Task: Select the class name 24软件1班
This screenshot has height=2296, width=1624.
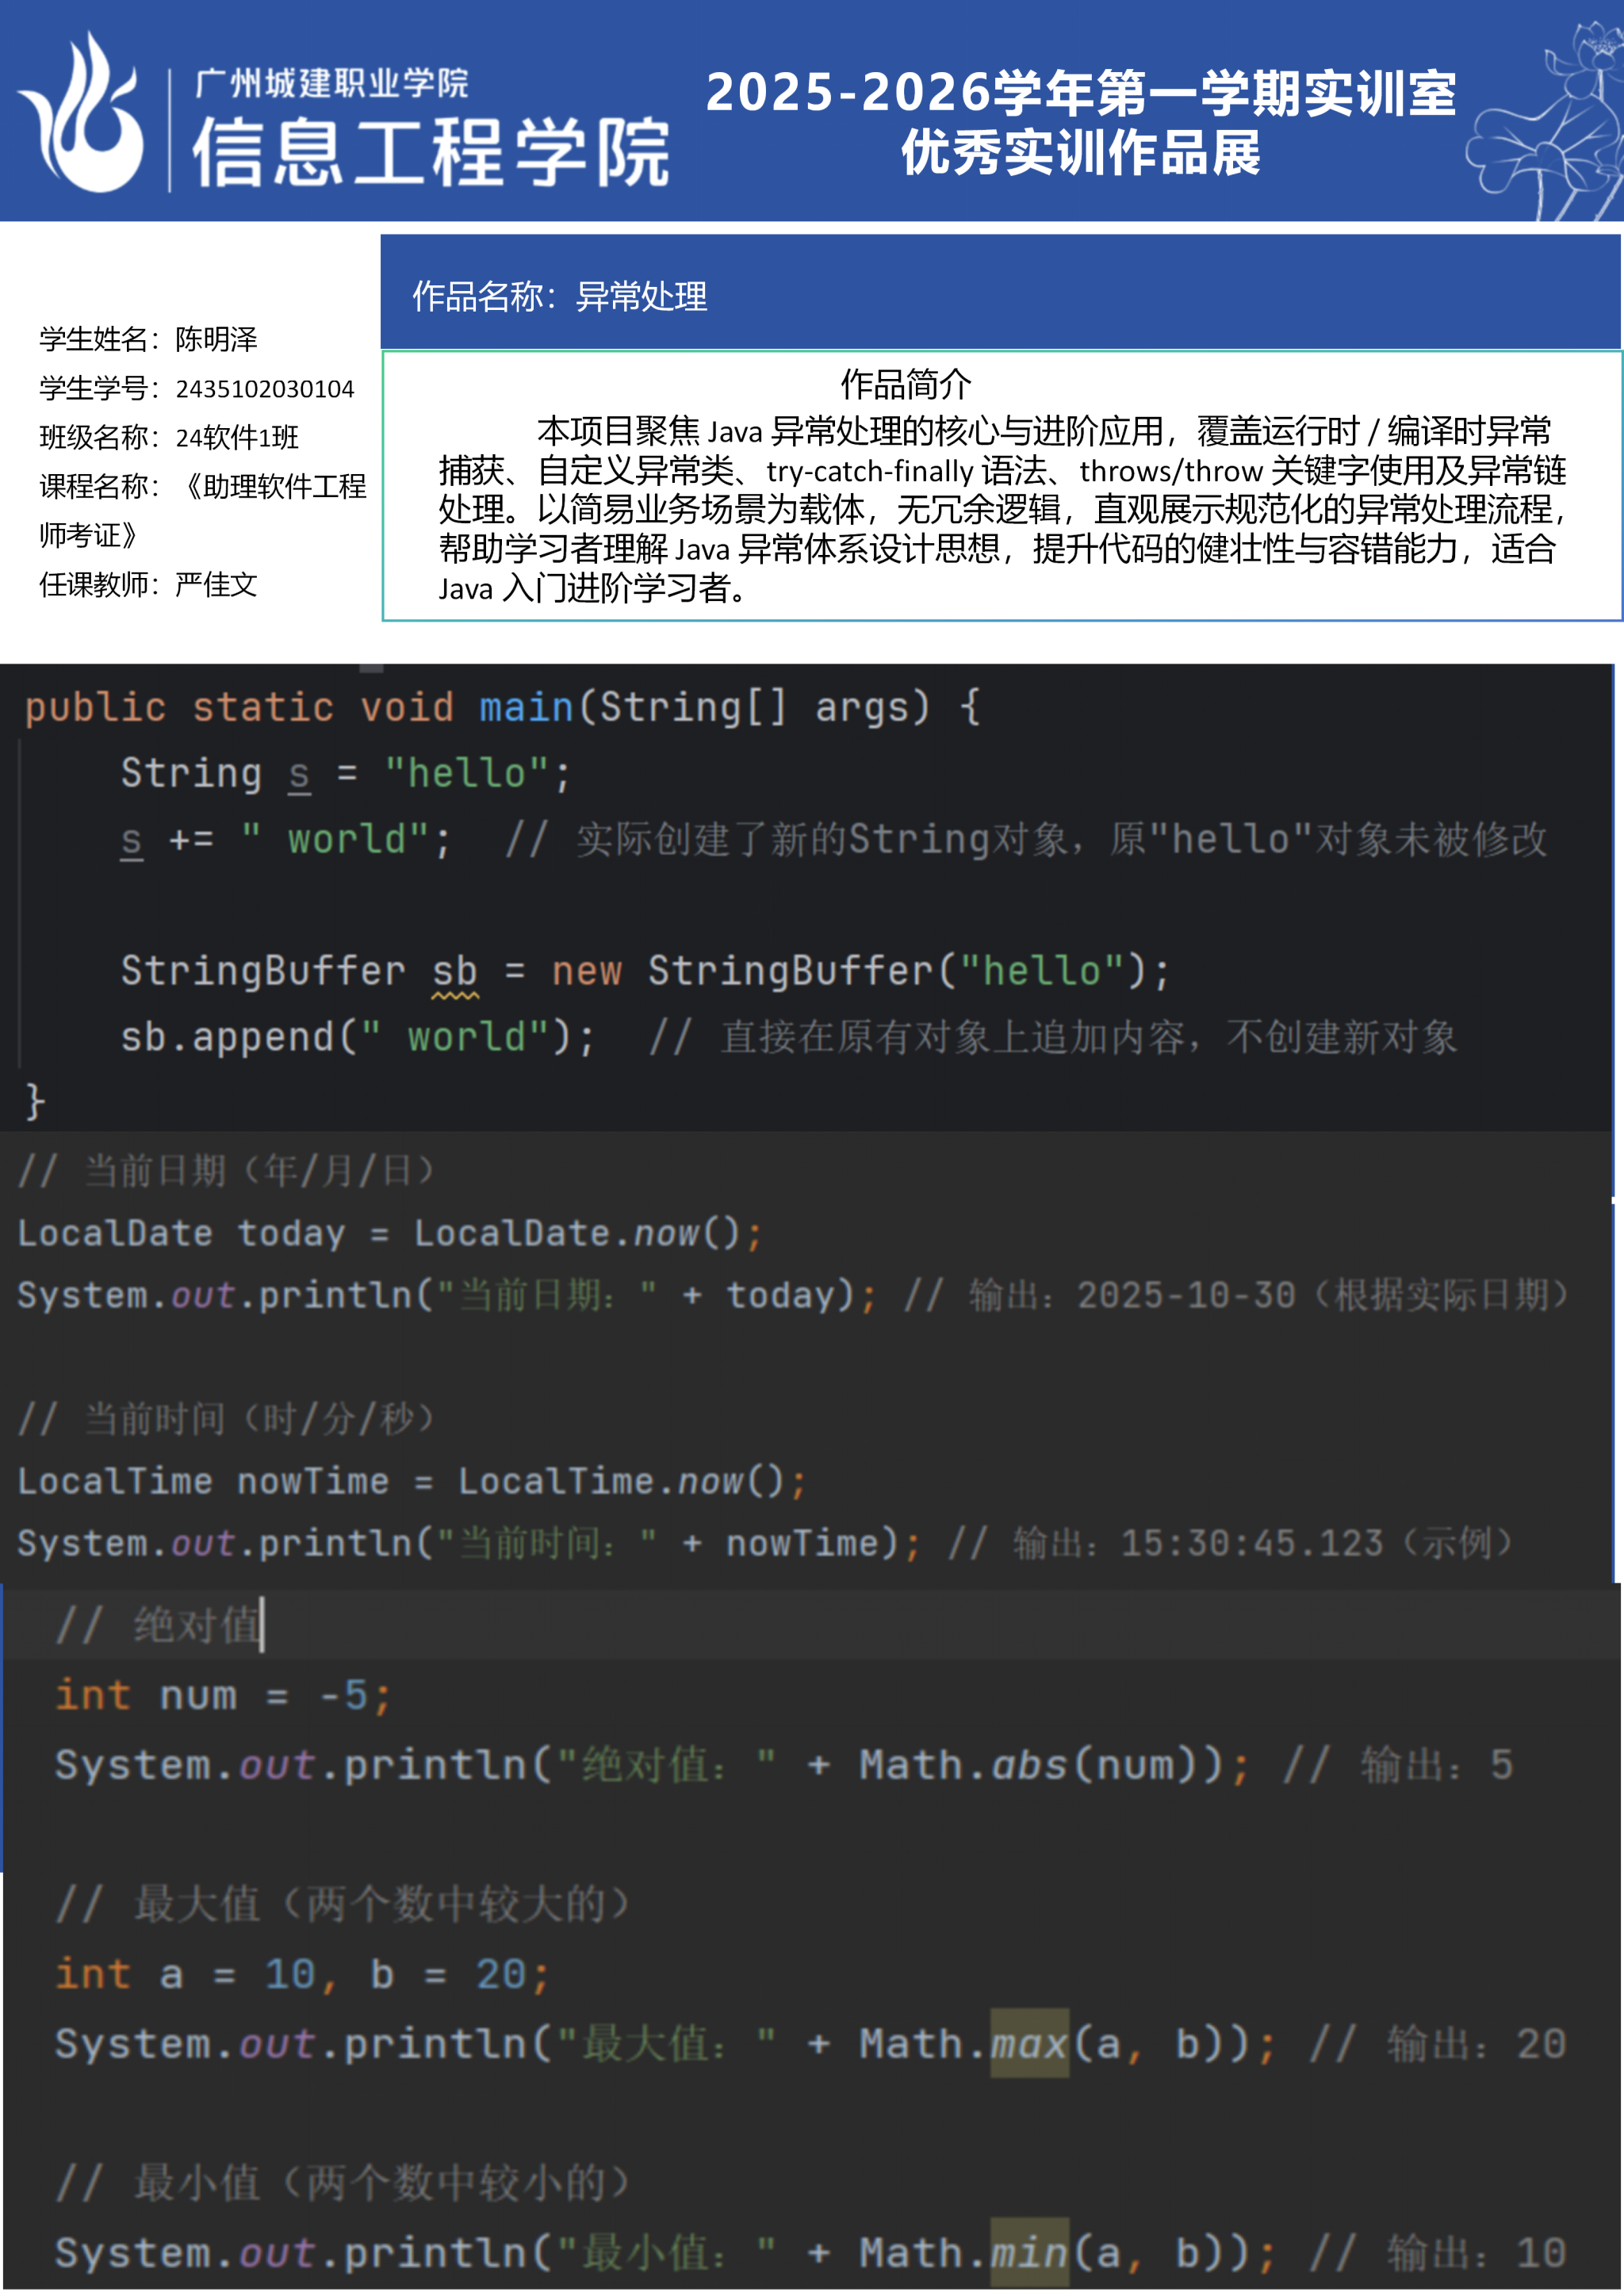Action: pyautogui.click(x=237, y=438)
